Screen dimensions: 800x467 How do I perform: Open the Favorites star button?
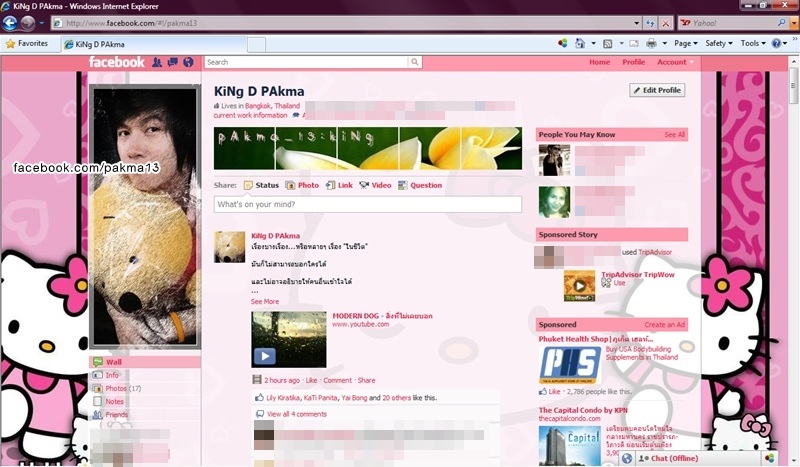click(27, 44)
